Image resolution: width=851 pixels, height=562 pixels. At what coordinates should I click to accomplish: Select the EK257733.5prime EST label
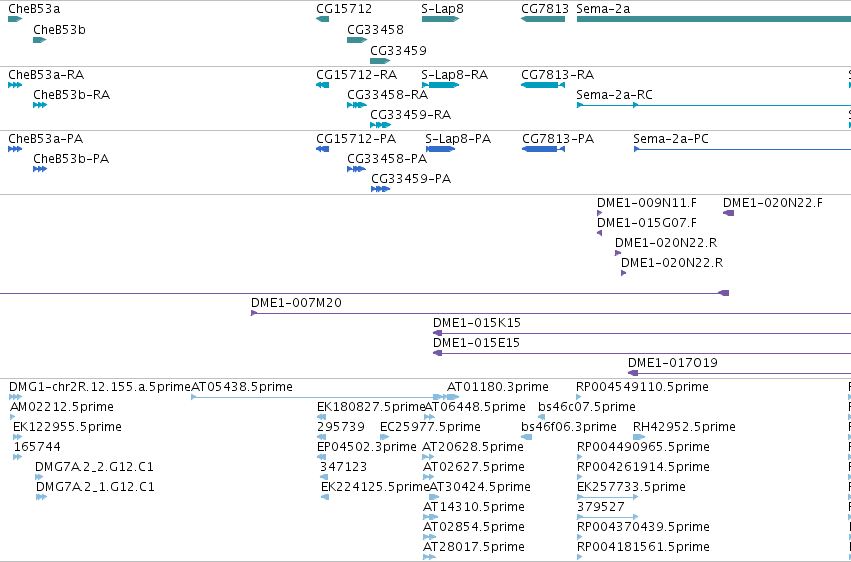coord(631,488)
